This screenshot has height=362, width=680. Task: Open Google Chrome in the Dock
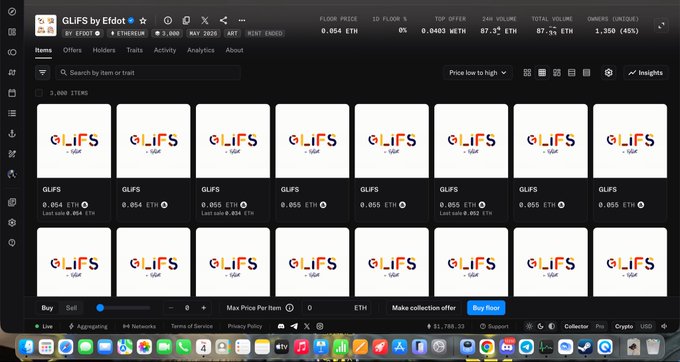pyautogui.click(x=487, y=347)
